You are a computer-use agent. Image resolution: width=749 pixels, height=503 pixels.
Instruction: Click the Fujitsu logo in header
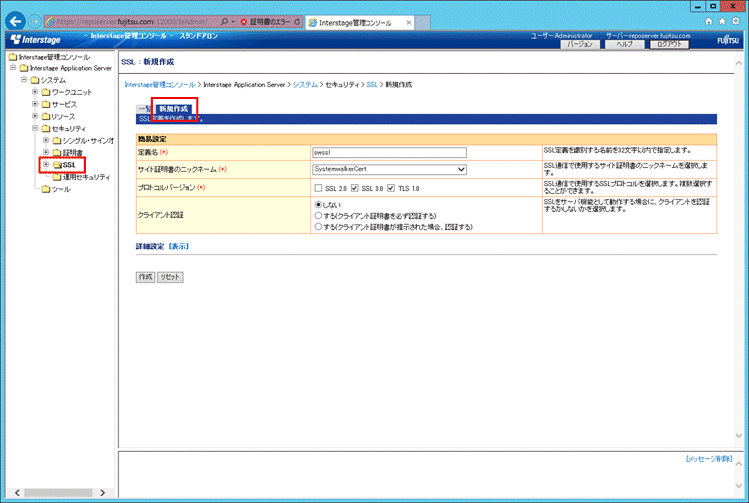(728, 40)
